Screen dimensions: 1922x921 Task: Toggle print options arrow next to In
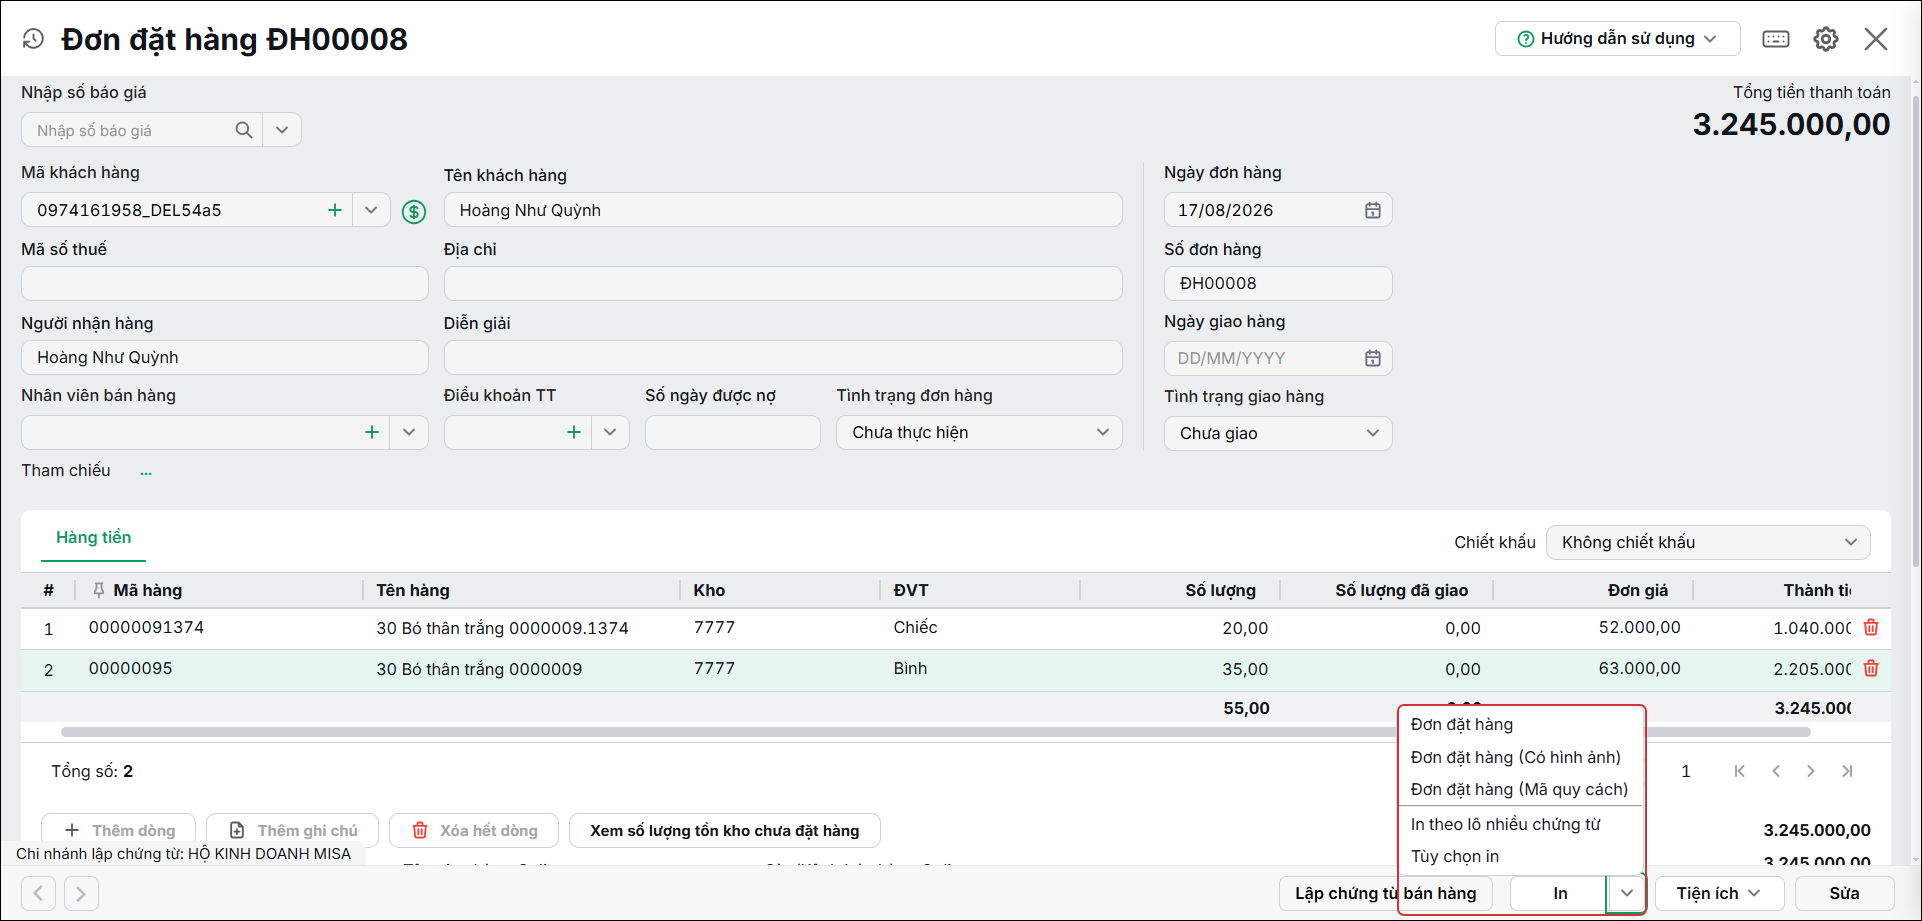pos(1627,893)
